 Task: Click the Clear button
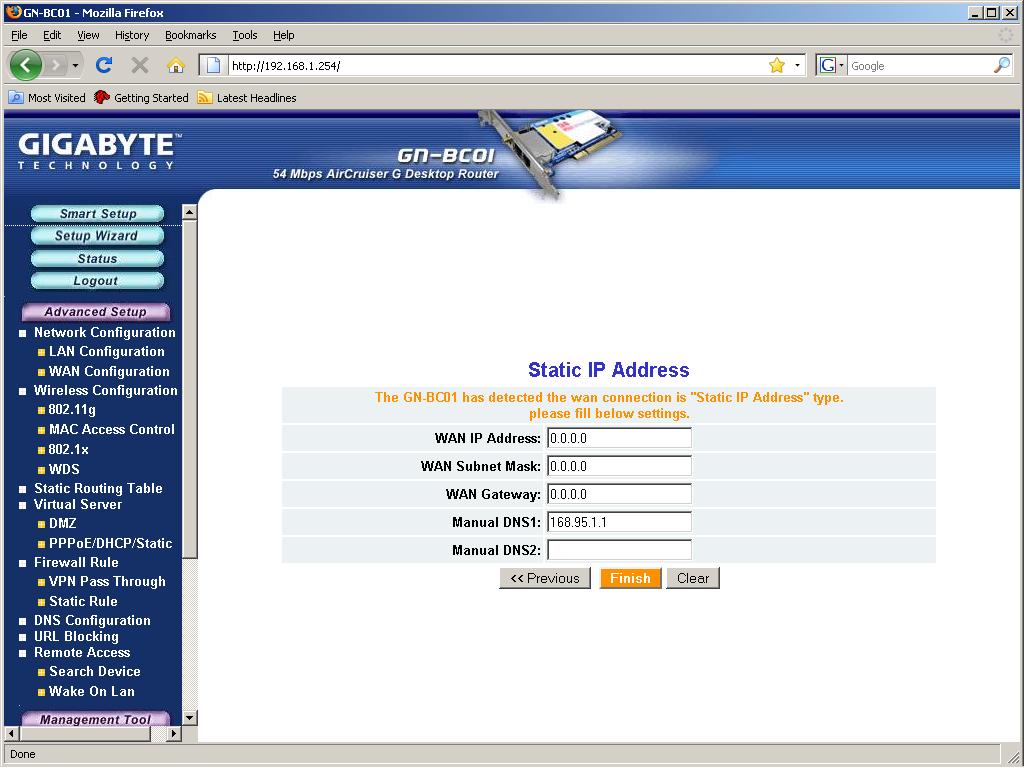click(x=693, y=579)
